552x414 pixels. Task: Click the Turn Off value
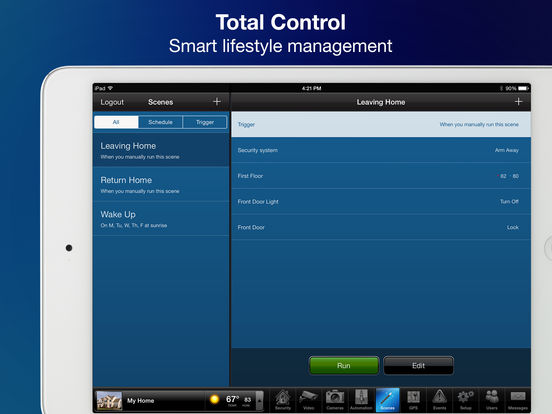(x=509, y=202)
